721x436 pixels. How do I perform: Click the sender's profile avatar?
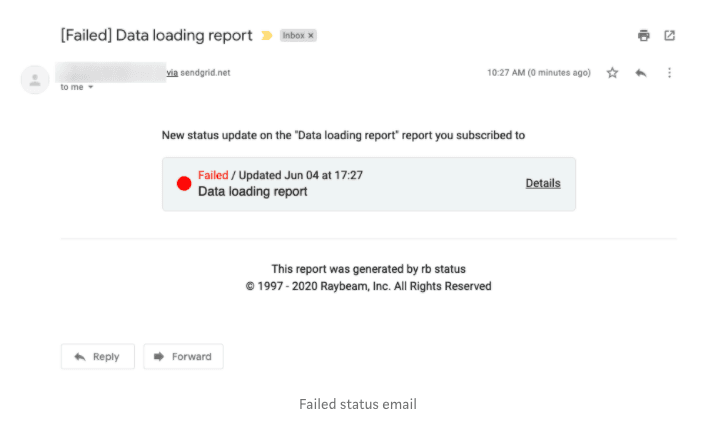[x=35, y=80]
